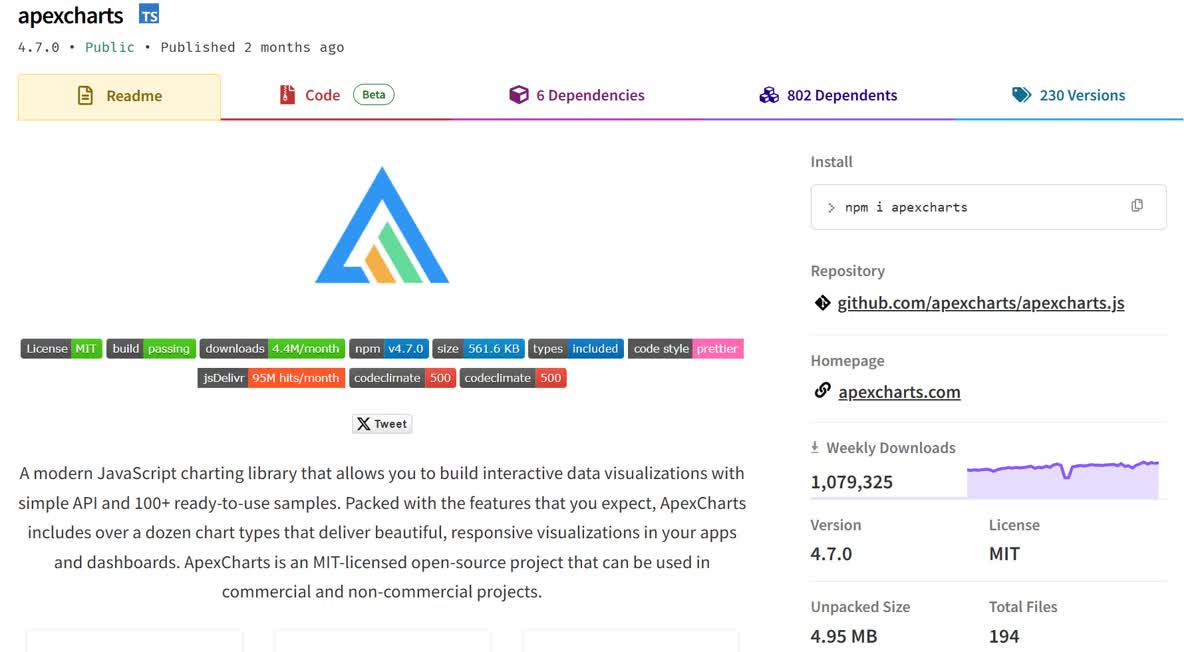This screenshot has width=1200, height=652.
Task: Click the weekly downloads sparkline chart
Action: (x=1062, y=479)
